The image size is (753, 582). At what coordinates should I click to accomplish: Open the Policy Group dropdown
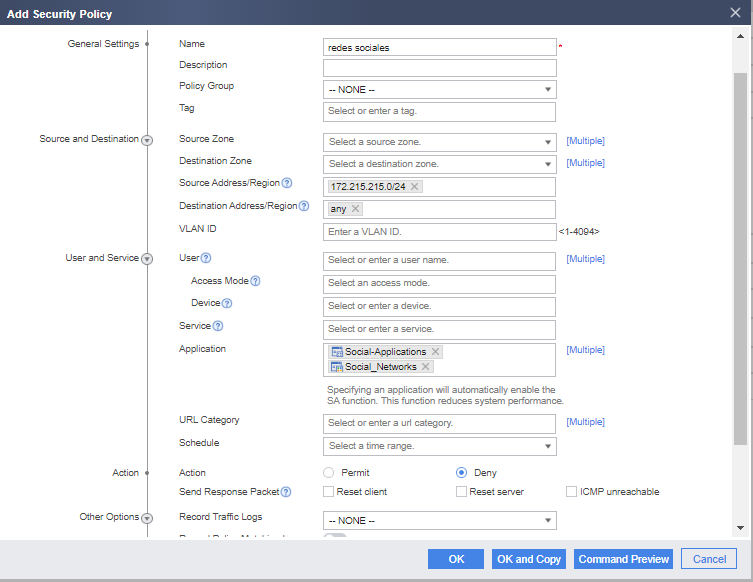point(439,90)
